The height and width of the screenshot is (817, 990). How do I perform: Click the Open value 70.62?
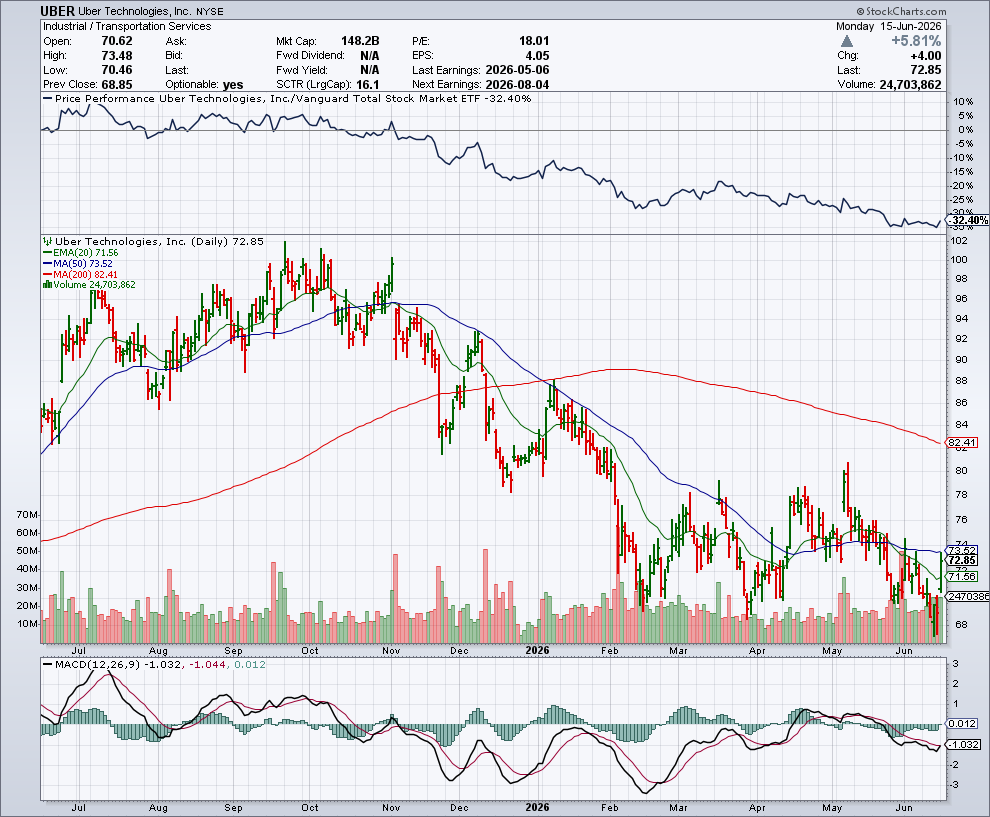(x=117, y=41)
